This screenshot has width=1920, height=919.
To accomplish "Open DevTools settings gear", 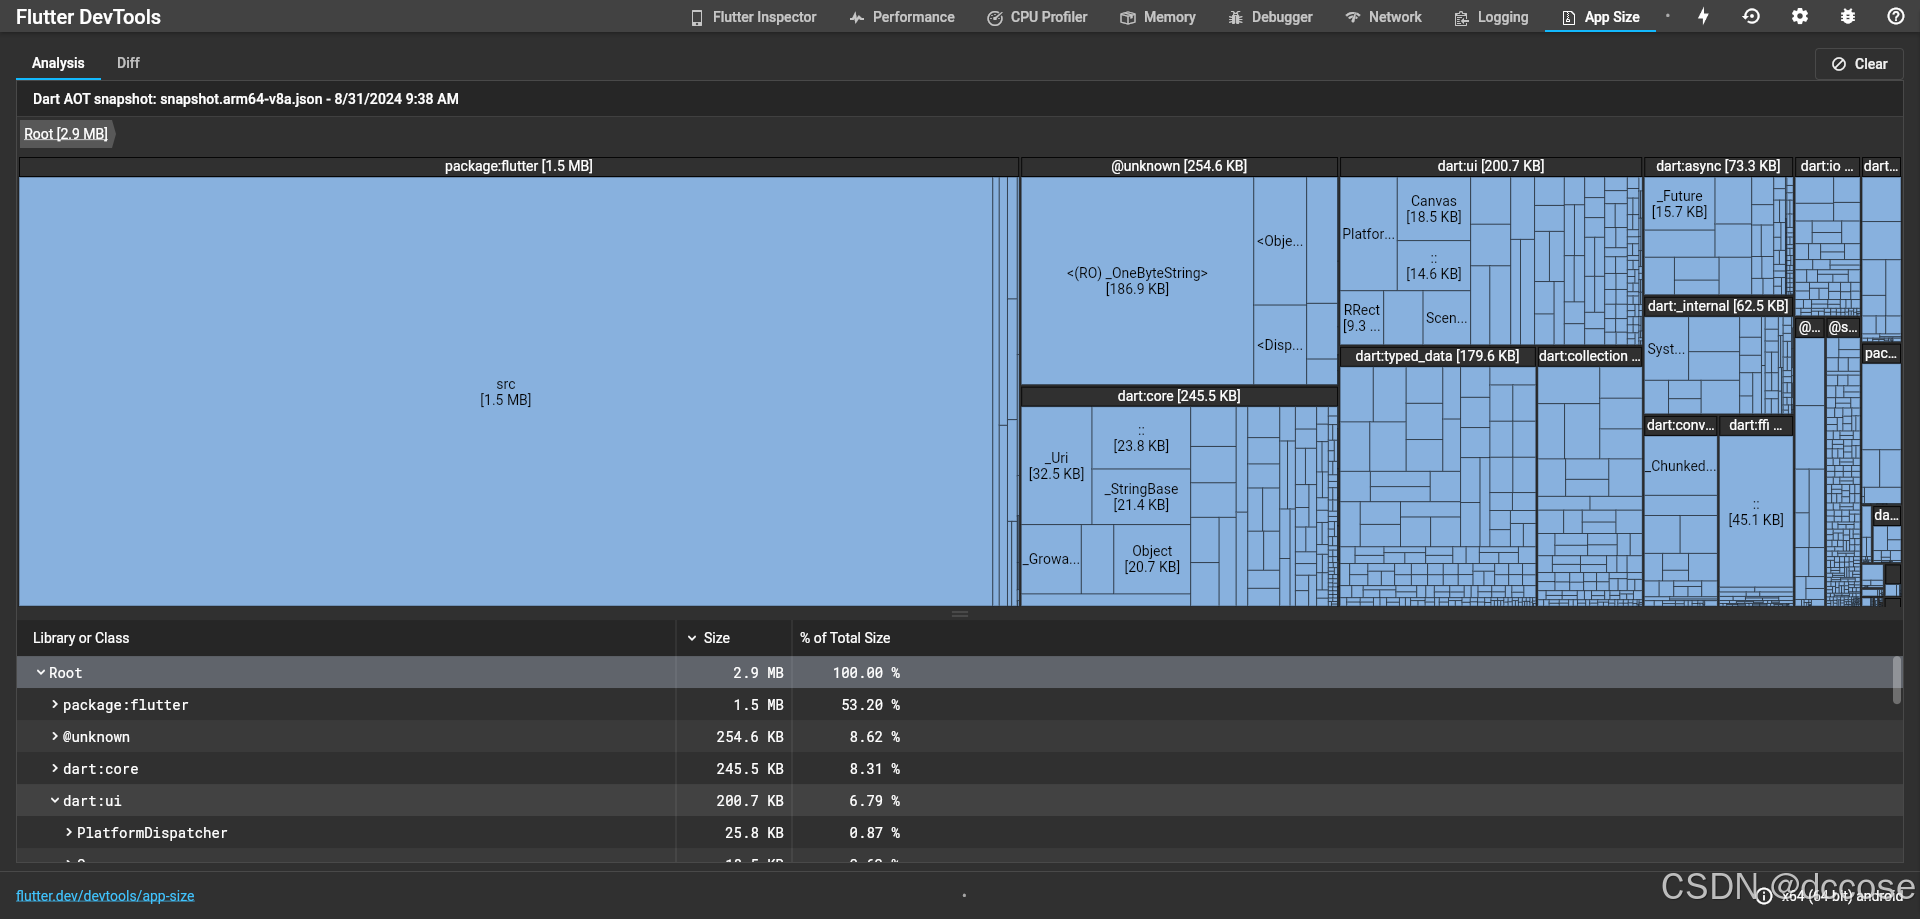I will (x=1799, y=16).
